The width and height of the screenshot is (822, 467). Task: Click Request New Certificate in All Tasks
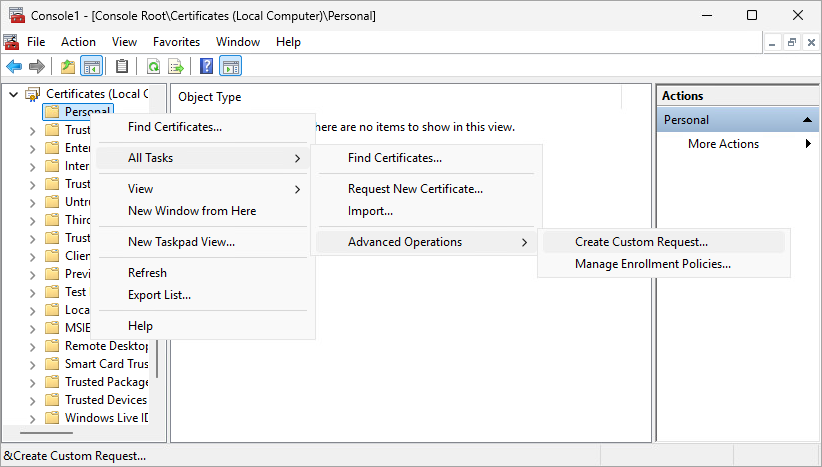coord(415,189)
